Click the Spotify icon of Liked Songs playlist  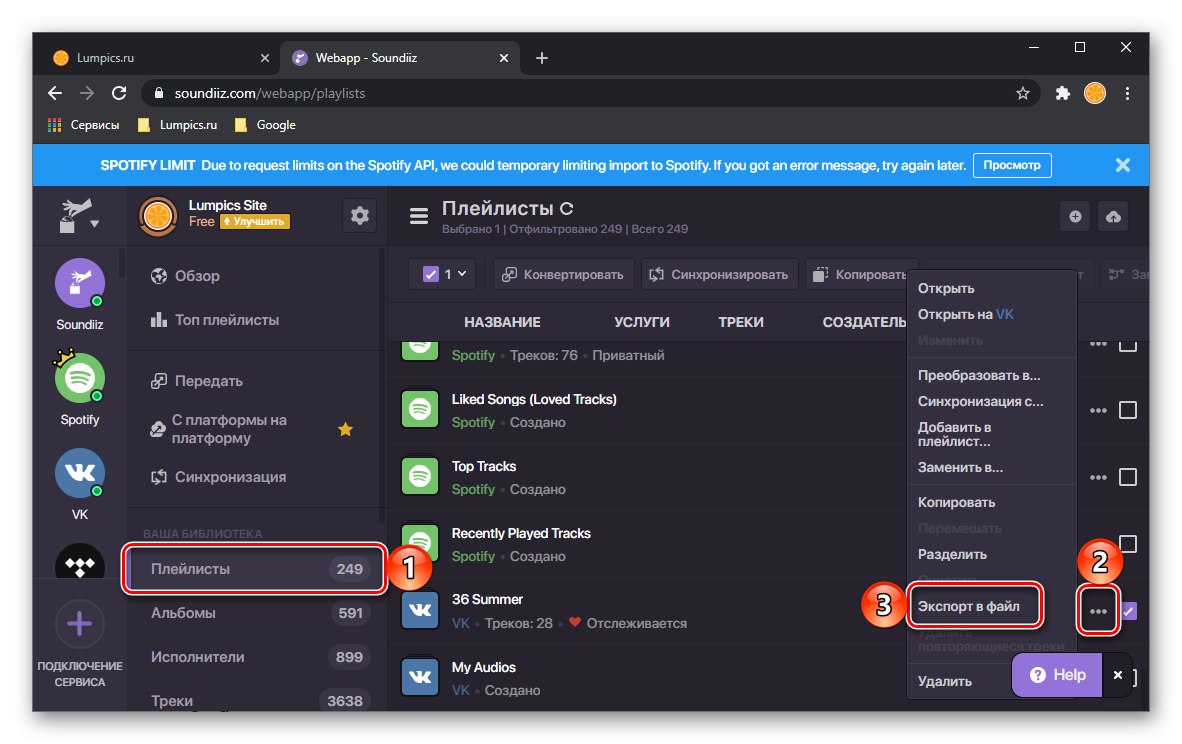(x=420, y=409)
